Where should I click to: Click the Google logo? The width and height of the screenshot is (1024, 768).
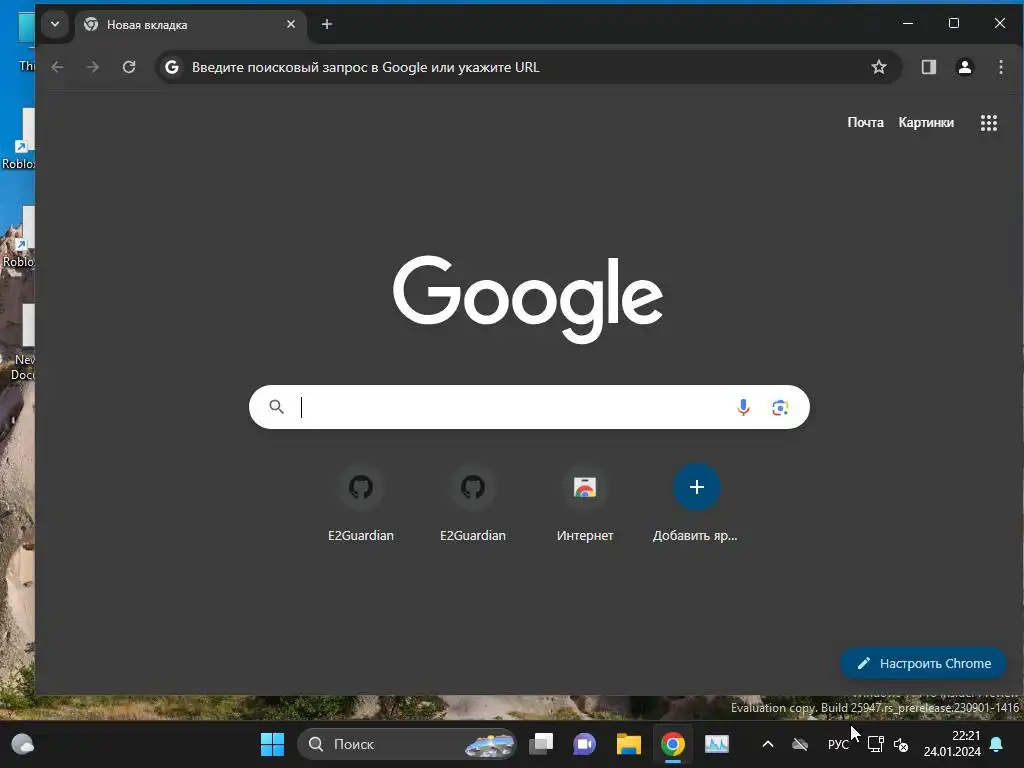[x=528, y=298]
